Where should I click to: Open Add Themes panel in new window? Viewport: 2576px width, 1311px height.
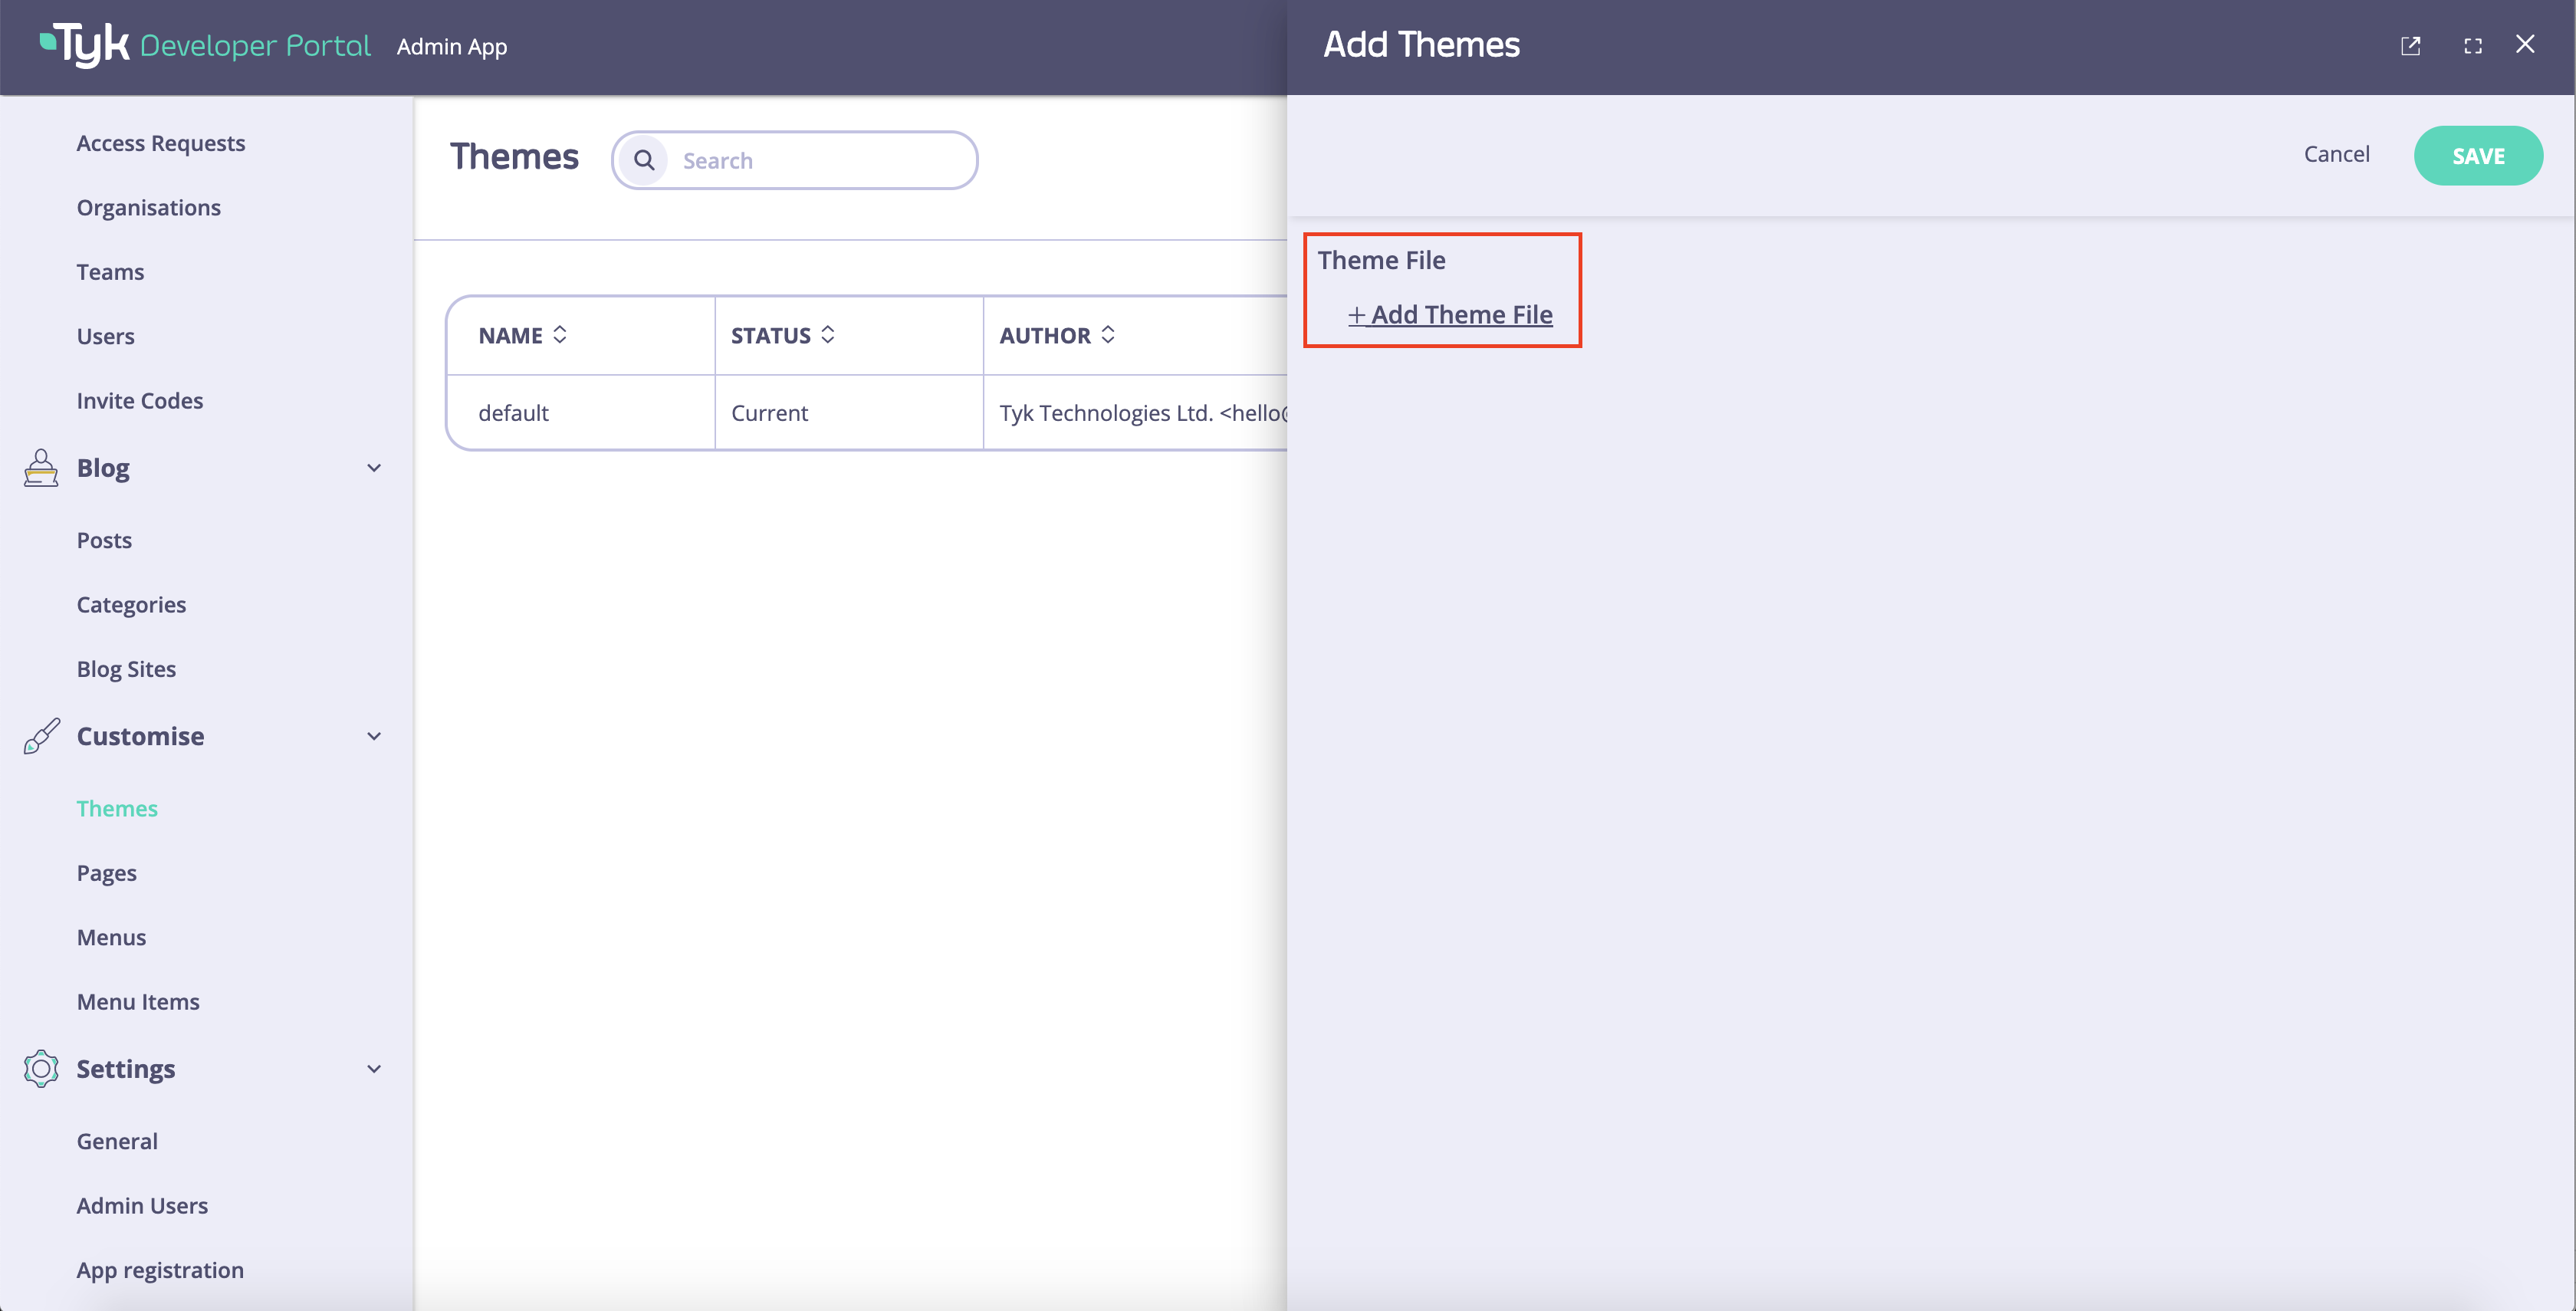[2411, 45]
